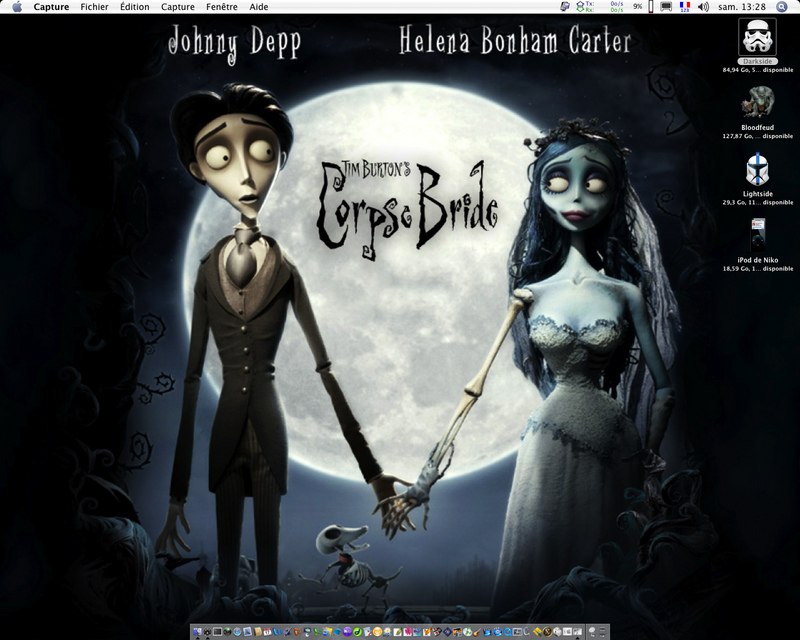Open the black screen Dock icon
The width and height of the screenshot is (800, 640).
[217, 632]
